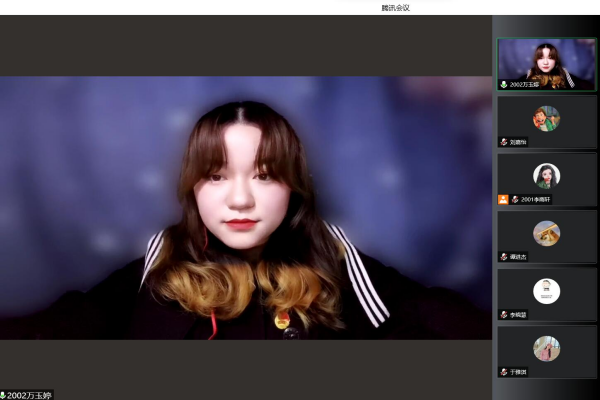Click the muted mic icon on the dog-avatar tile

[x=504, y=257]
